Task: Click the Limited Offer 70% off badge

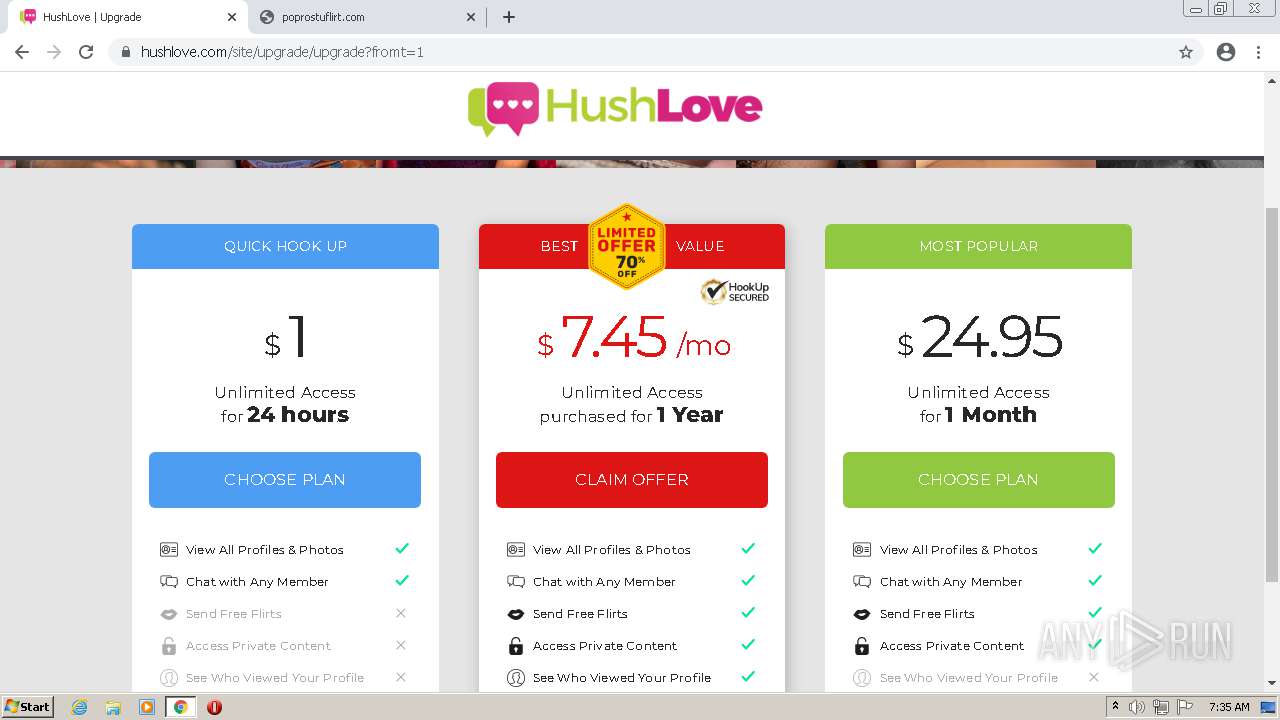Action: pyautogui.click(x=627, y=247)
